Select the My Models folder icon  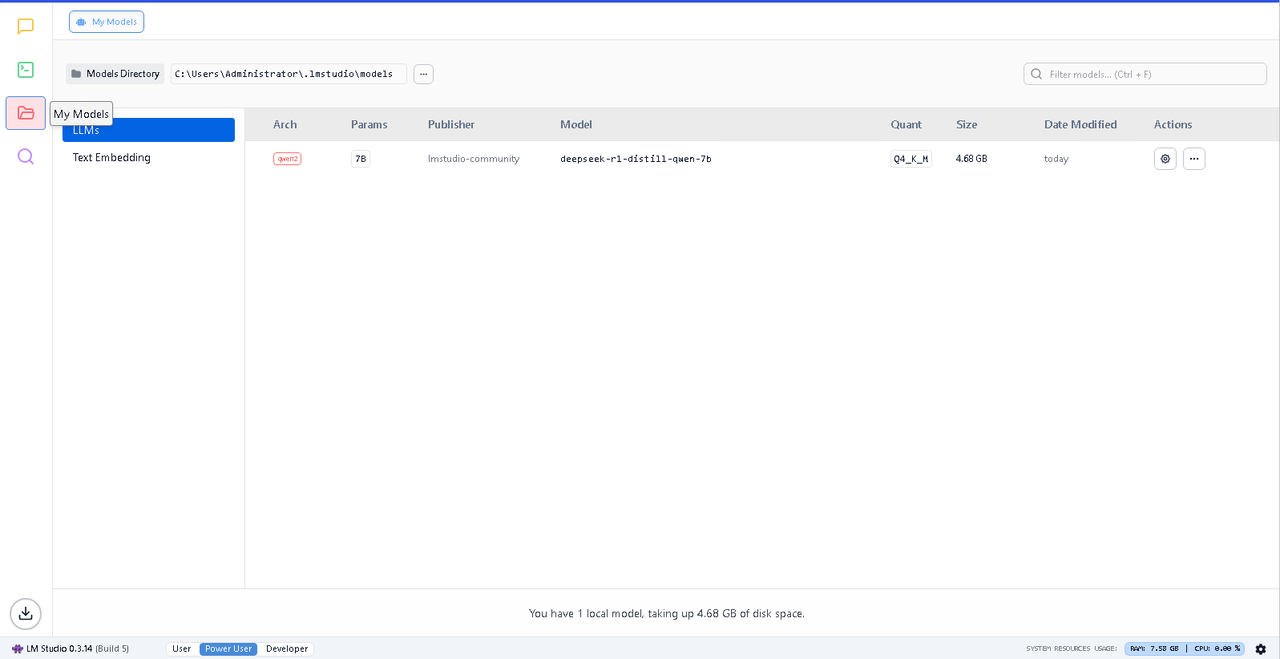click(x=26, y=113)
